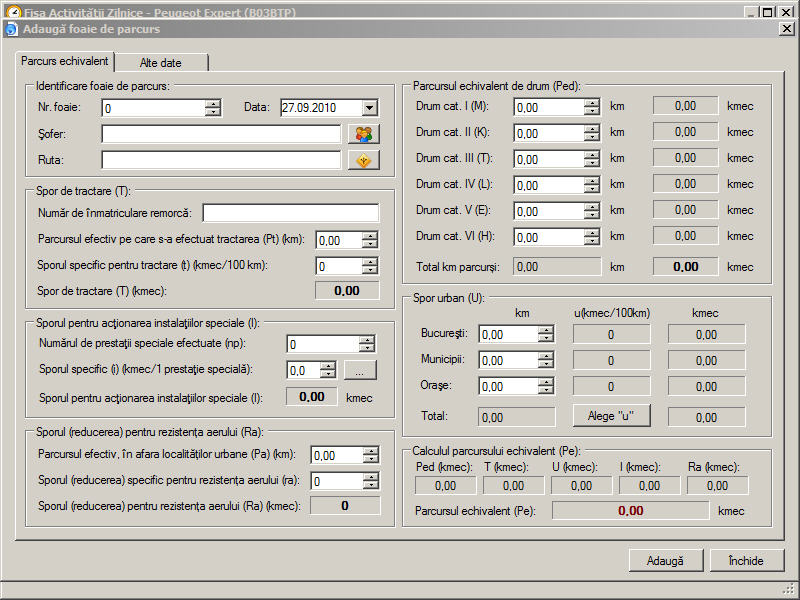
Task: Open route picker next to Ruta field
Action: pos(364,160)
